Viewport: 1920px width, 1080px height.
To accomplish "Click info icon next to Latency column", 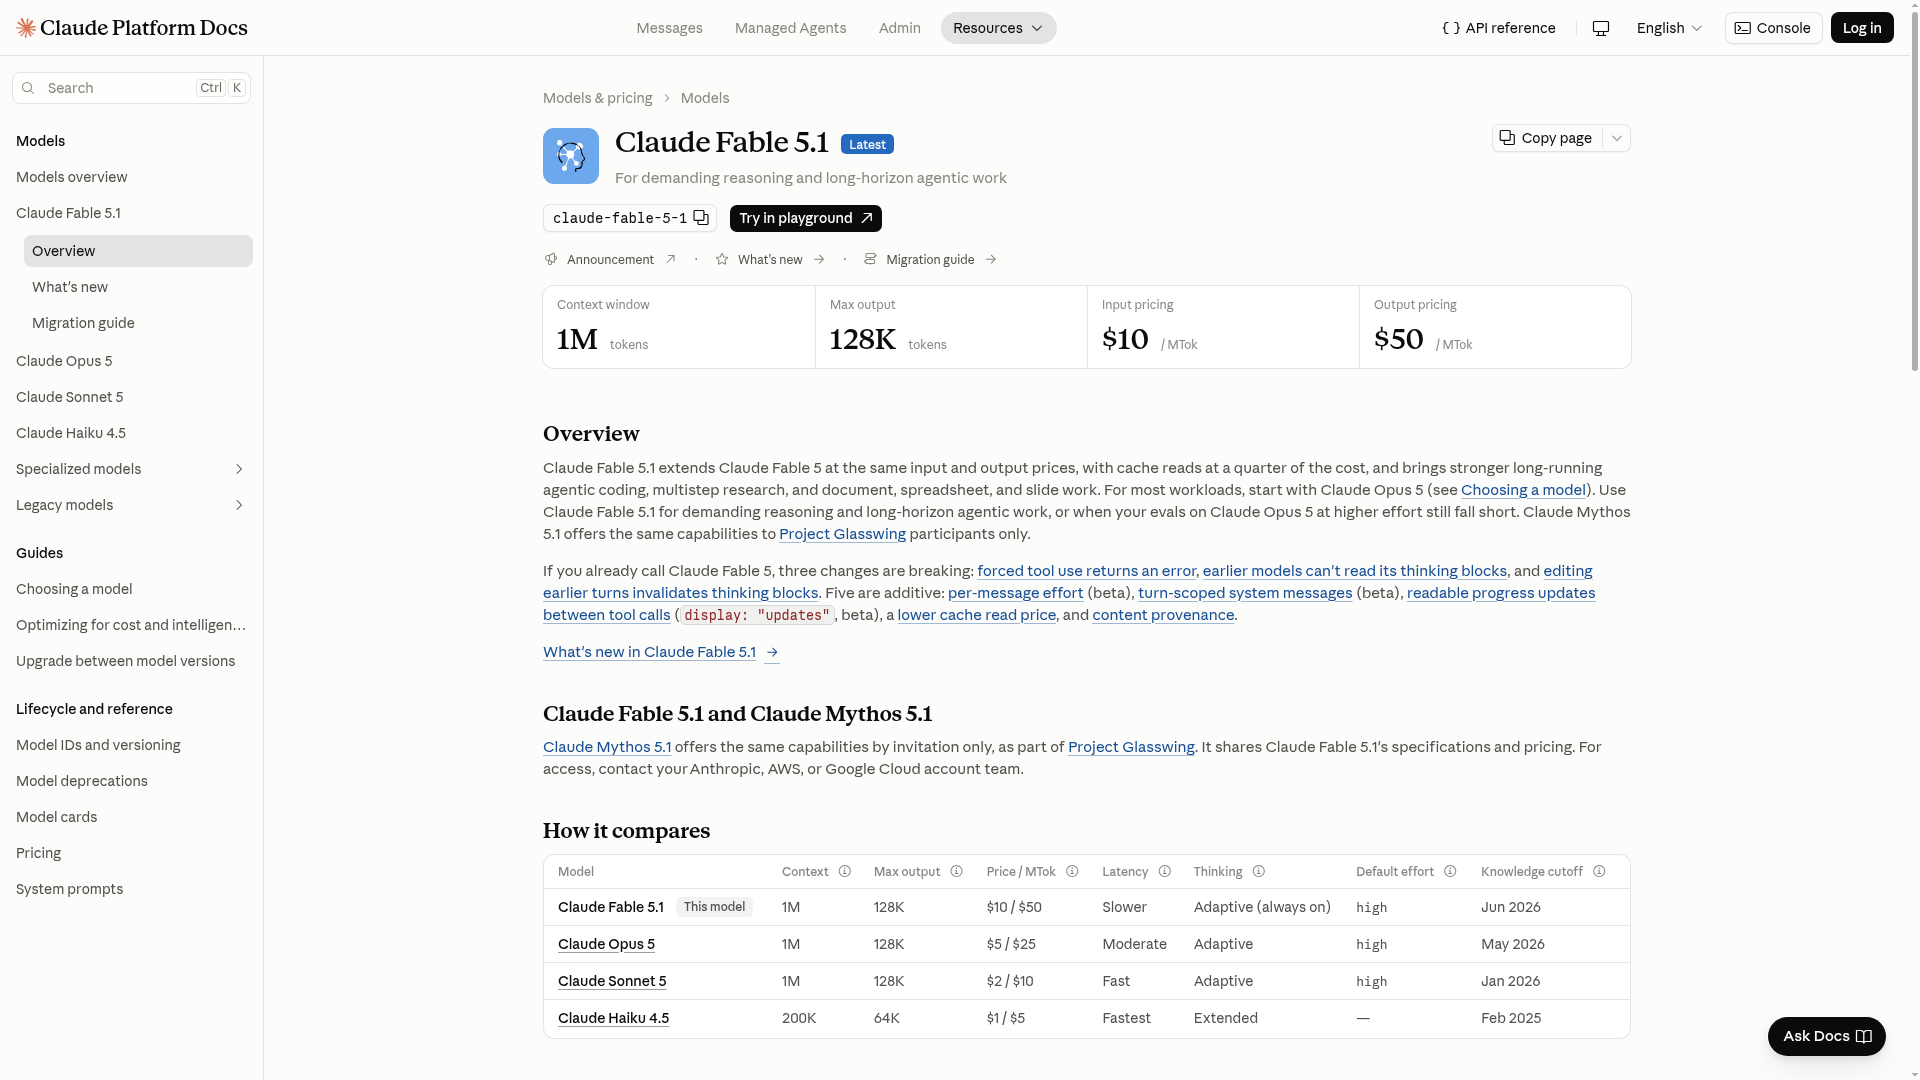I will coord(1165,872).
